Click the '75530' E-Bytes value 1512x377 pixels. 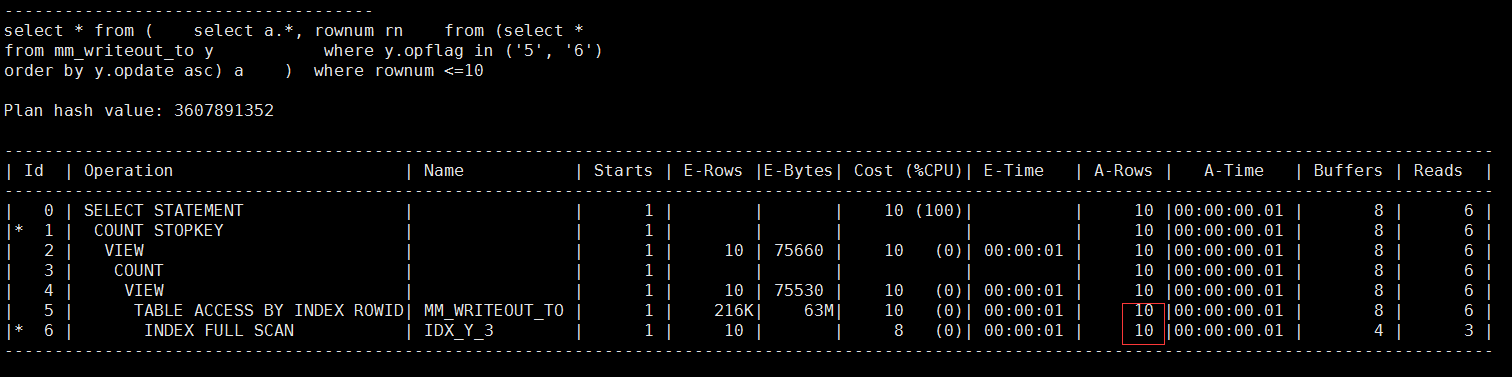[798, 291]
